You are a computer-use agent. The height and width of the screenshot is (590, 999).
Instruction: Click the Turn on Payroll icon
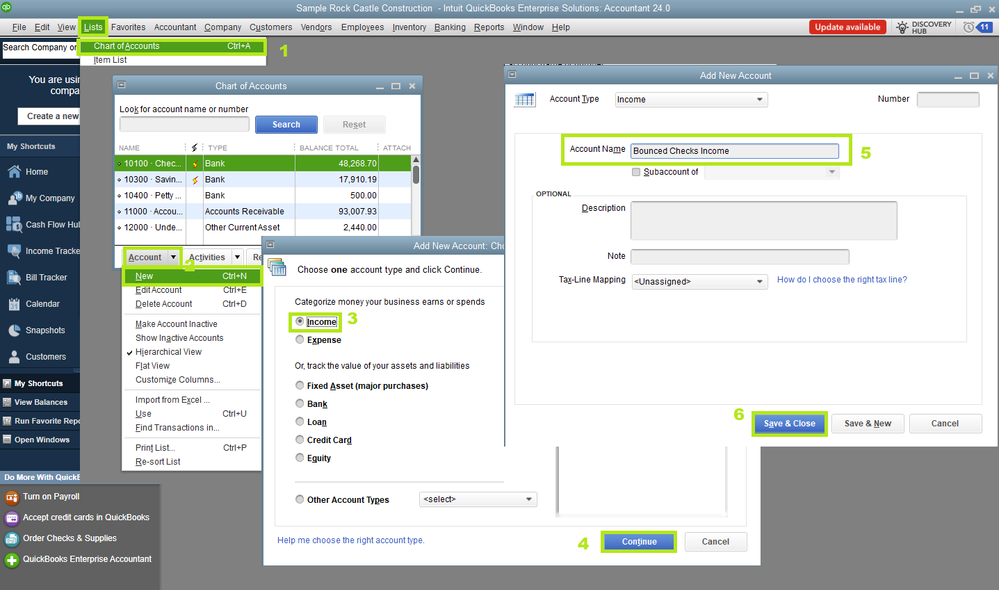point(11,497)
